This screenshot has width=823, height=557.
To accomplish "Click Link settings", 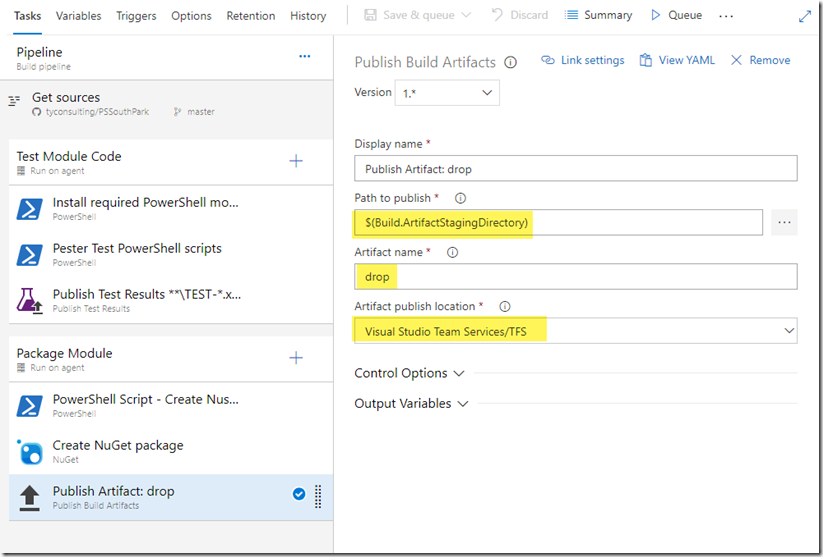I will 583,60.
